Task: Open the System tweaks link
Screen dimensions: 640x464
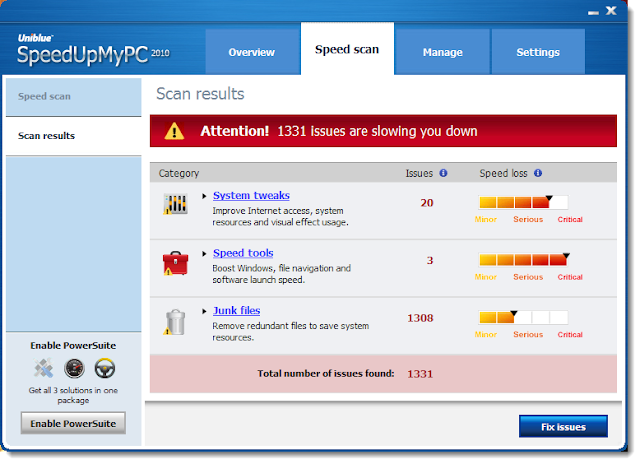Action: 251,195
